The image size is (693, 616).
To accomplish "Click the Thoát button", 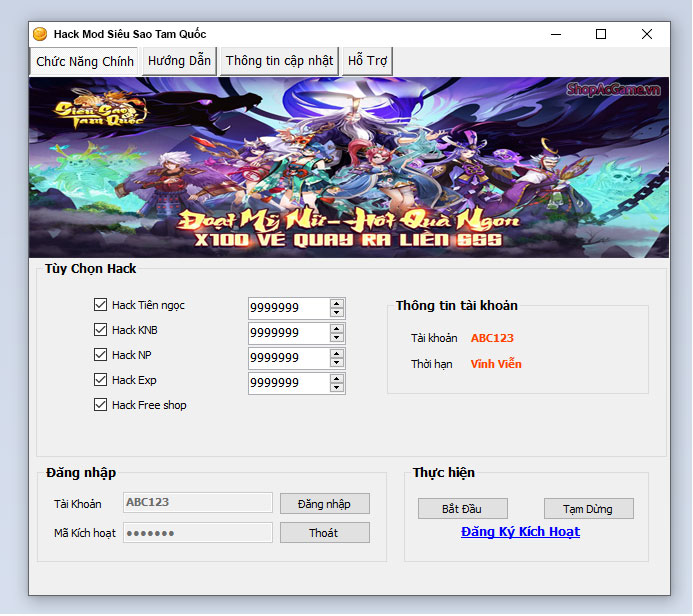I will tap(325, 533).
